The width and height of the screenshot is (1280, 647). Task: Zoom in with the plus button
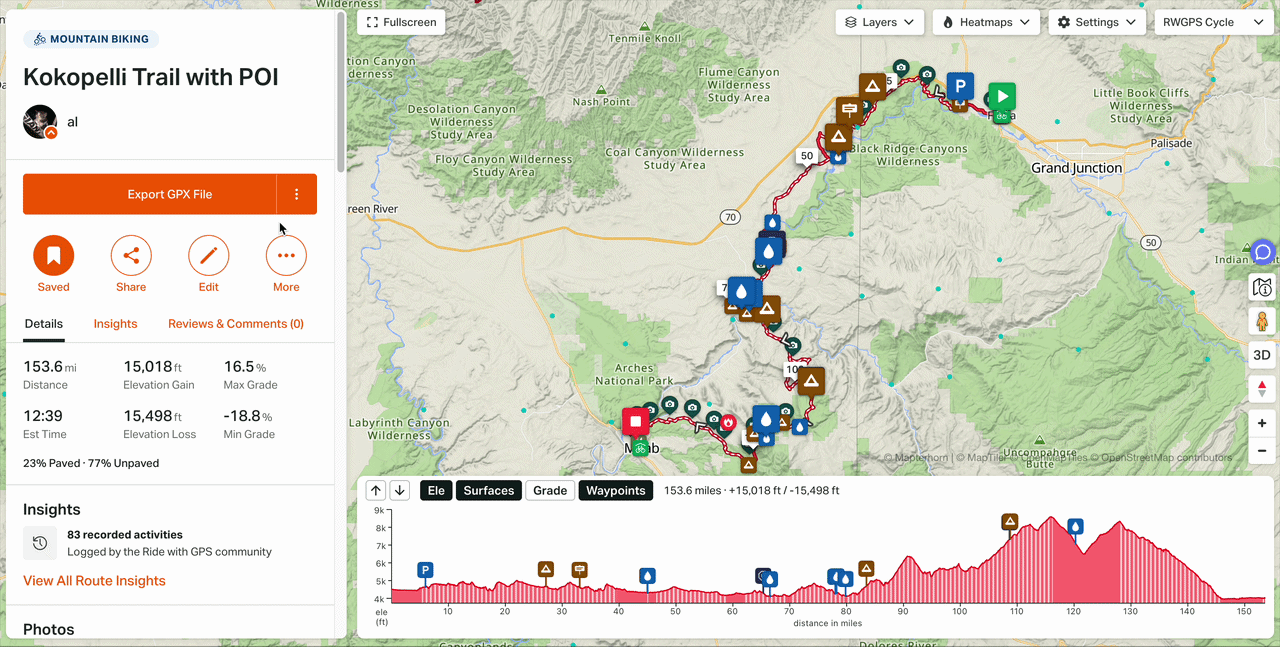[1262, 424]
